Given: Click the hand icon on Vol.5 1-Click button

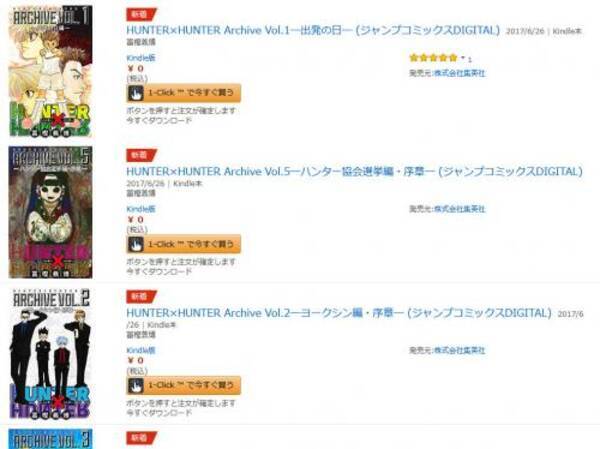Looking at the screenshot, I should tap(136, 244).
